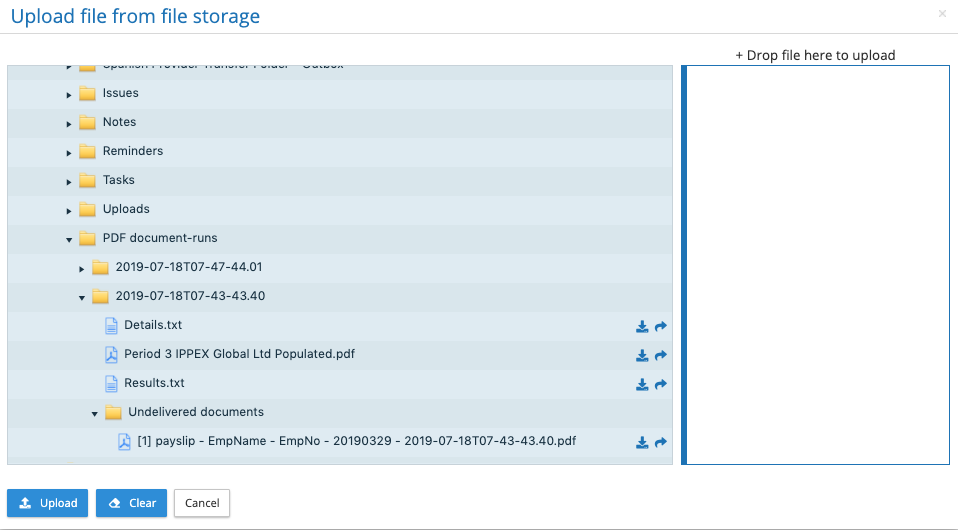Download the undelivered payslip PDF
This screenshot has height=530, width=958.
[x=642, y=442]
